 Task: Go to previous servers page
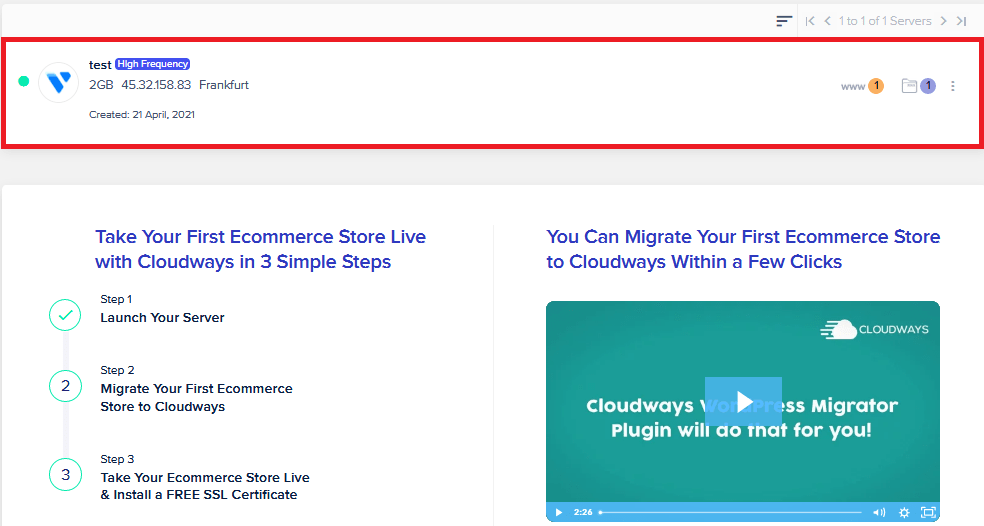pyautogui.click(x=828, y=21)
